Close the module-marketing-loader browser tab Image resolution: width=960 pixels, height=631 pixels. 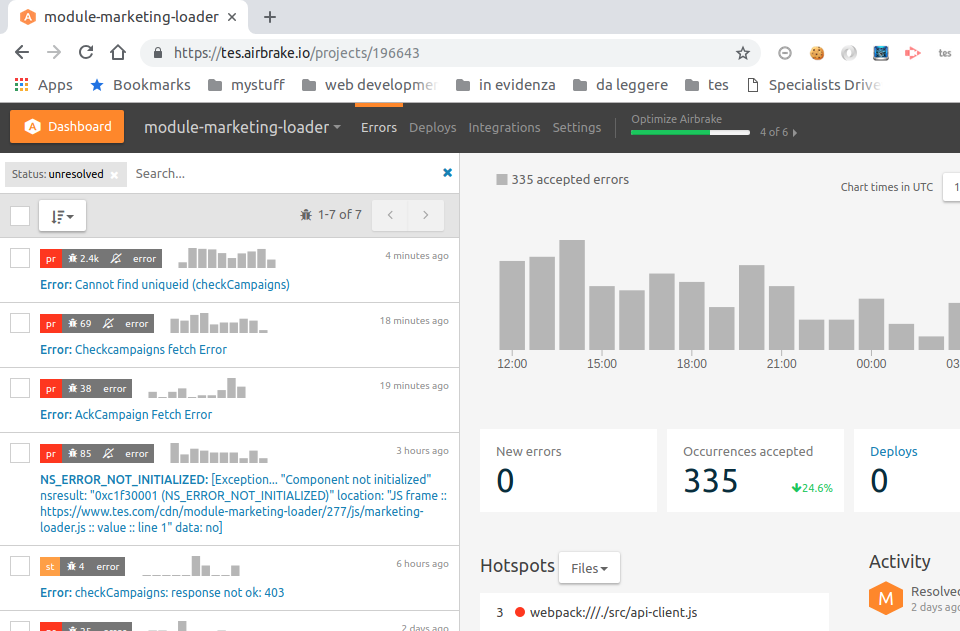(232, 17)
